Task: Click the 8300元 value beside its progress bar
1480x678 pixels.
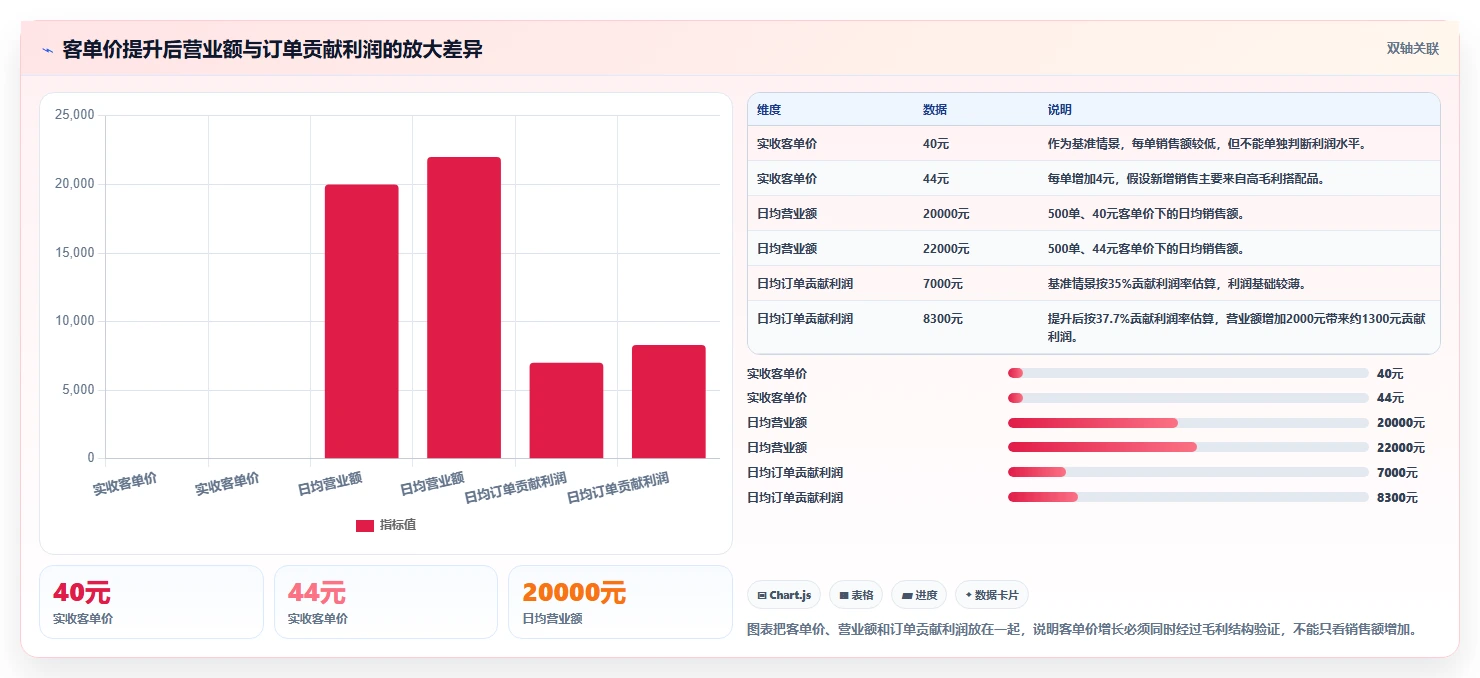Action: 1397,498
